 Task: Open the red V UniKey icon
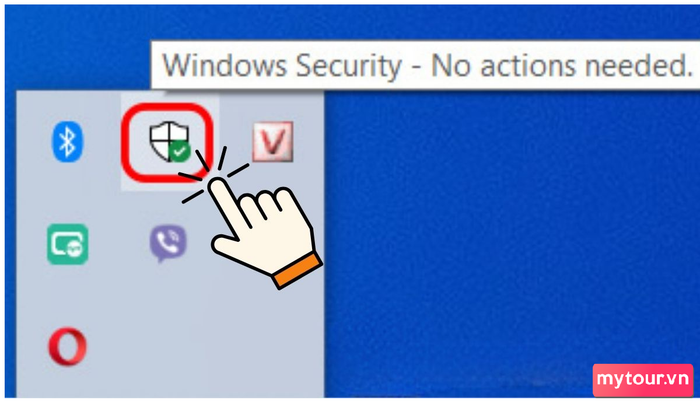[273, 141]
